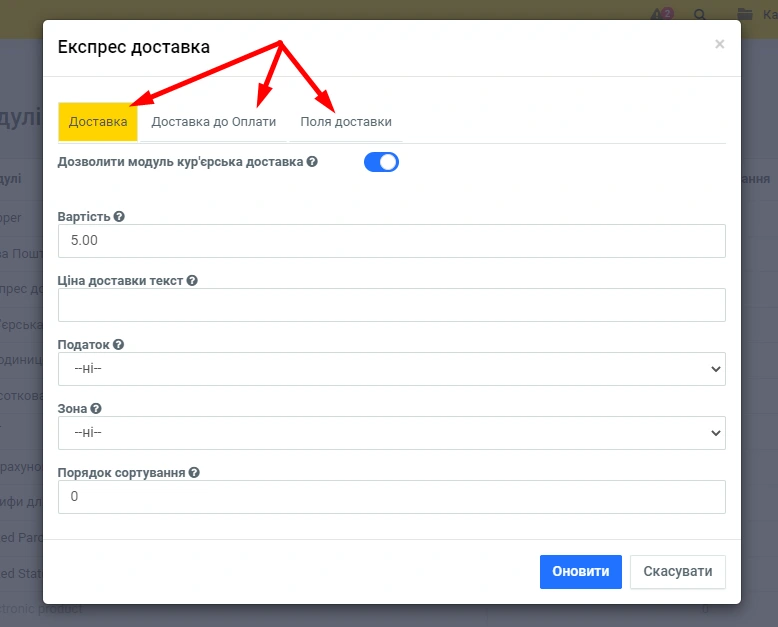
Task: Select the Доставка tab
Action: pyautogui.click(x=98, y=122)
